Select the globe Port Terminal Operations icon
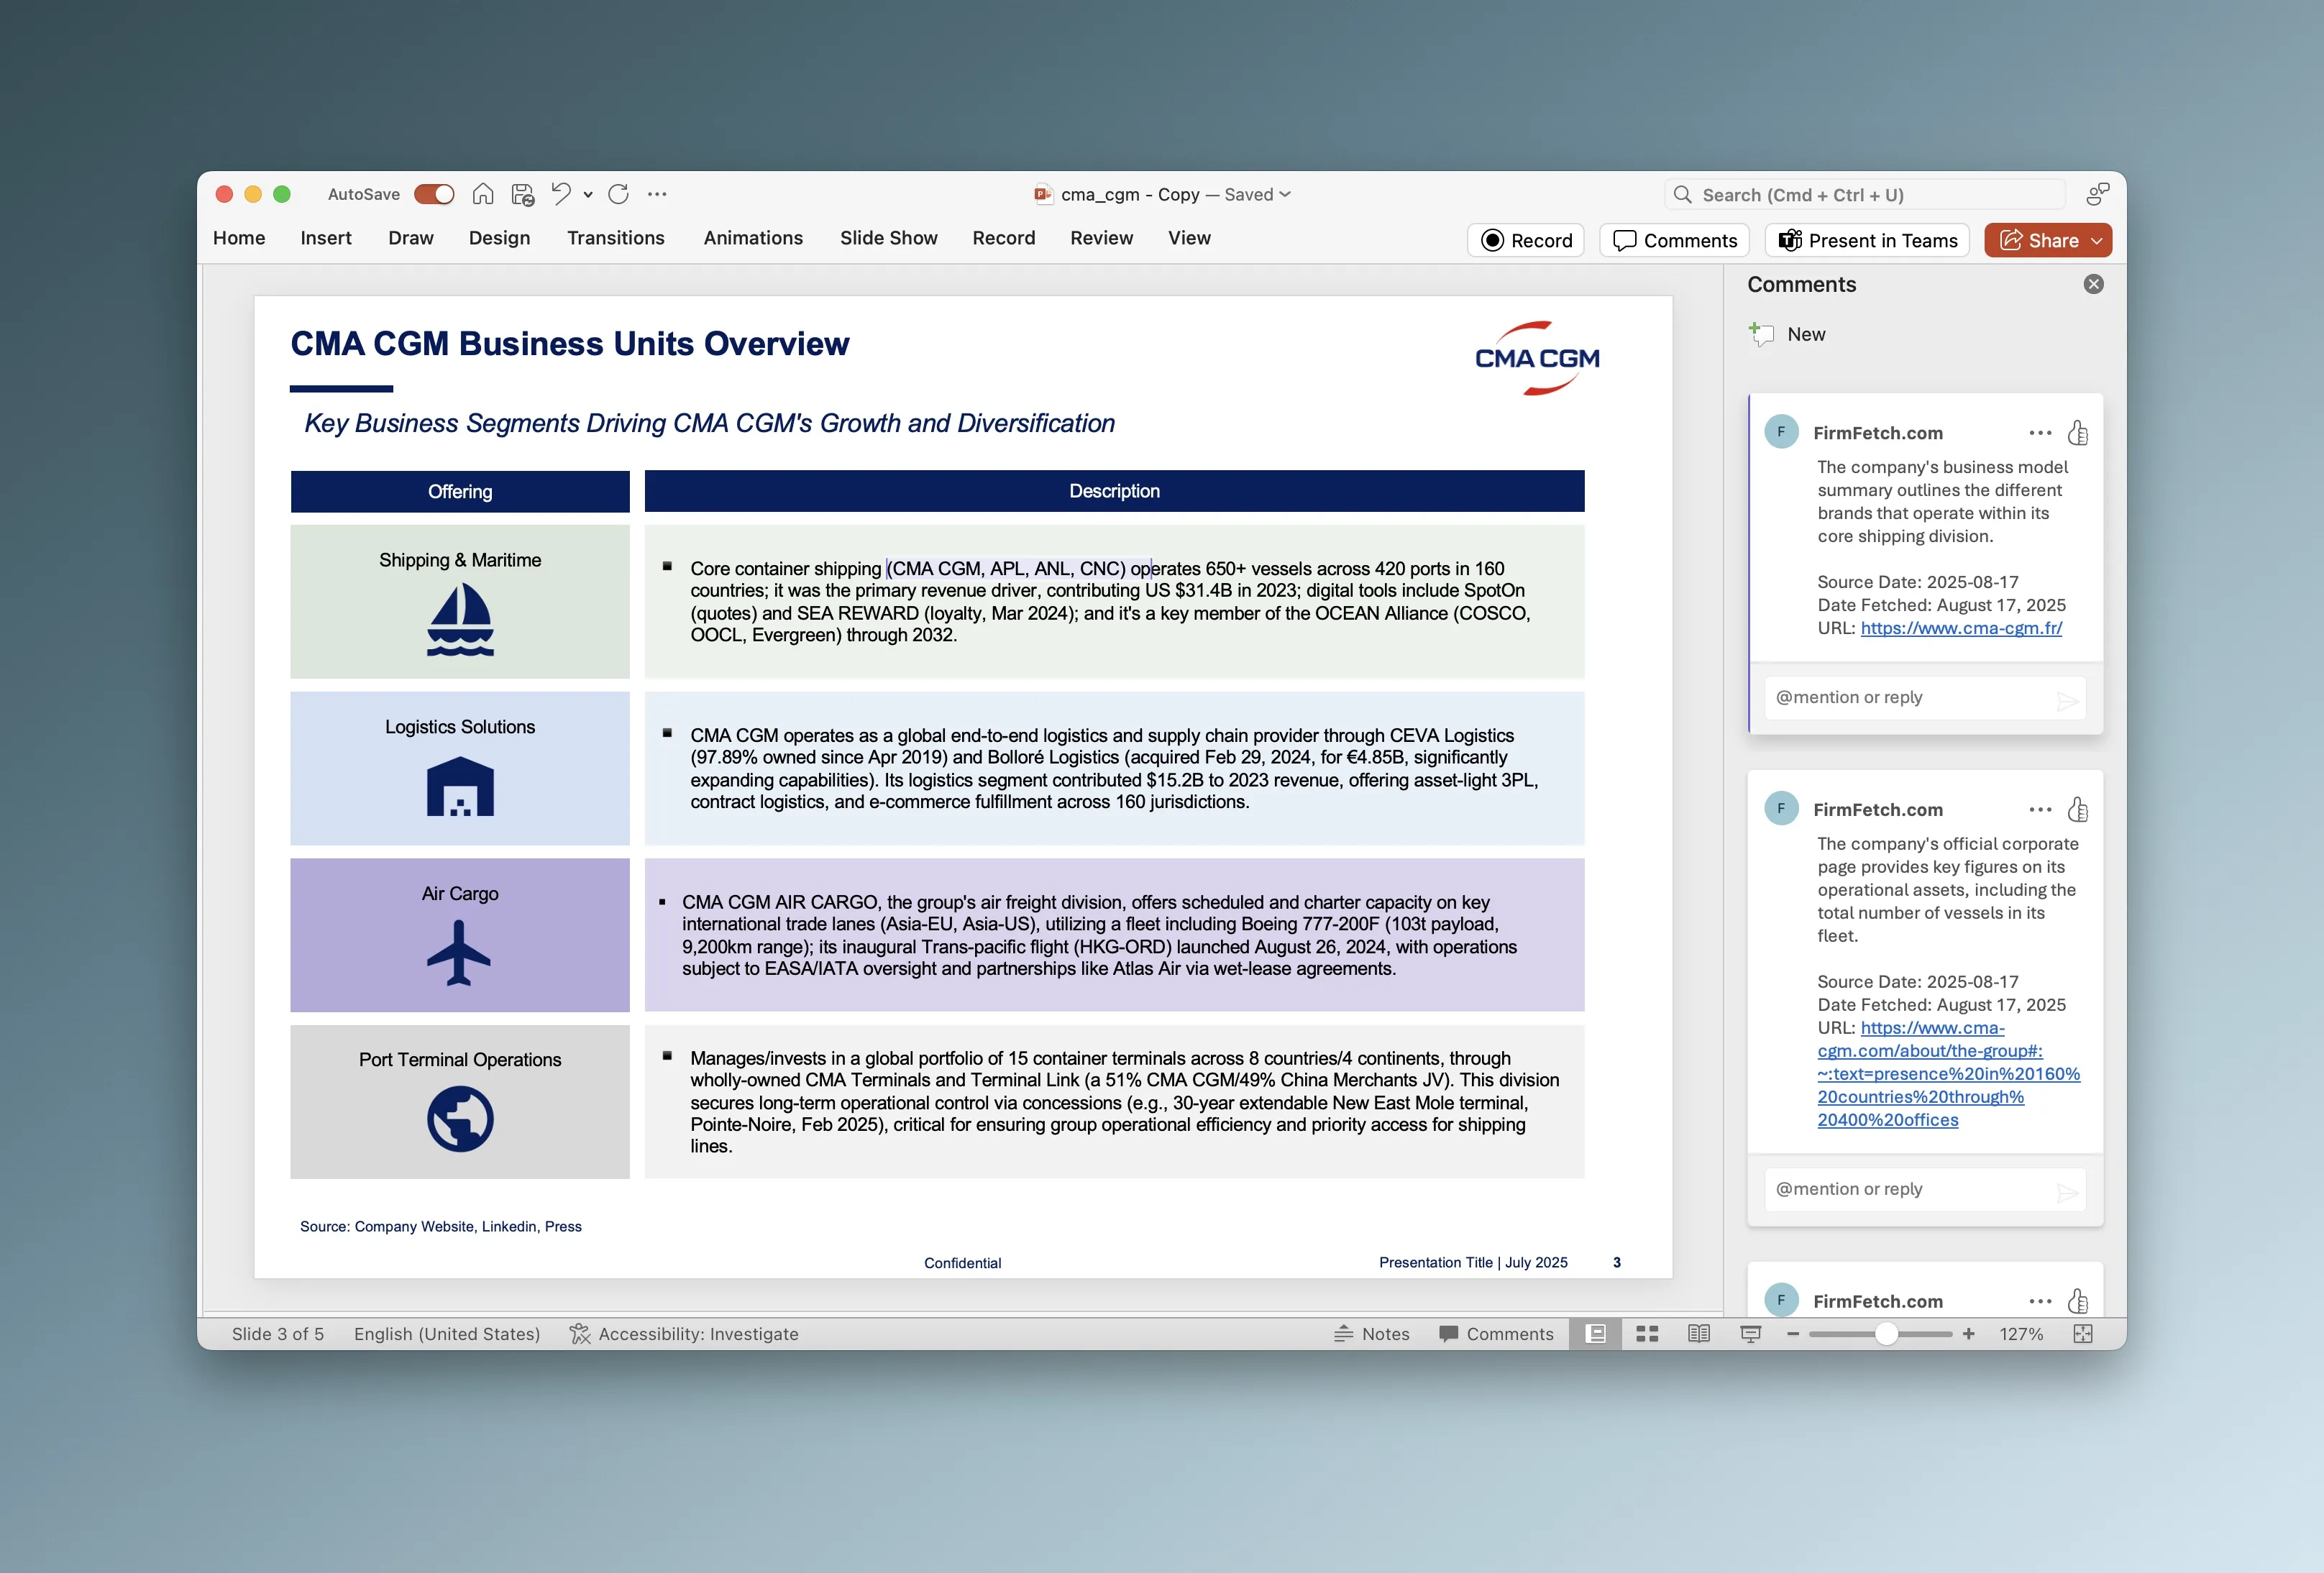The height and width of the screenshot is (1573, 2324). (x=460, y=1119)
